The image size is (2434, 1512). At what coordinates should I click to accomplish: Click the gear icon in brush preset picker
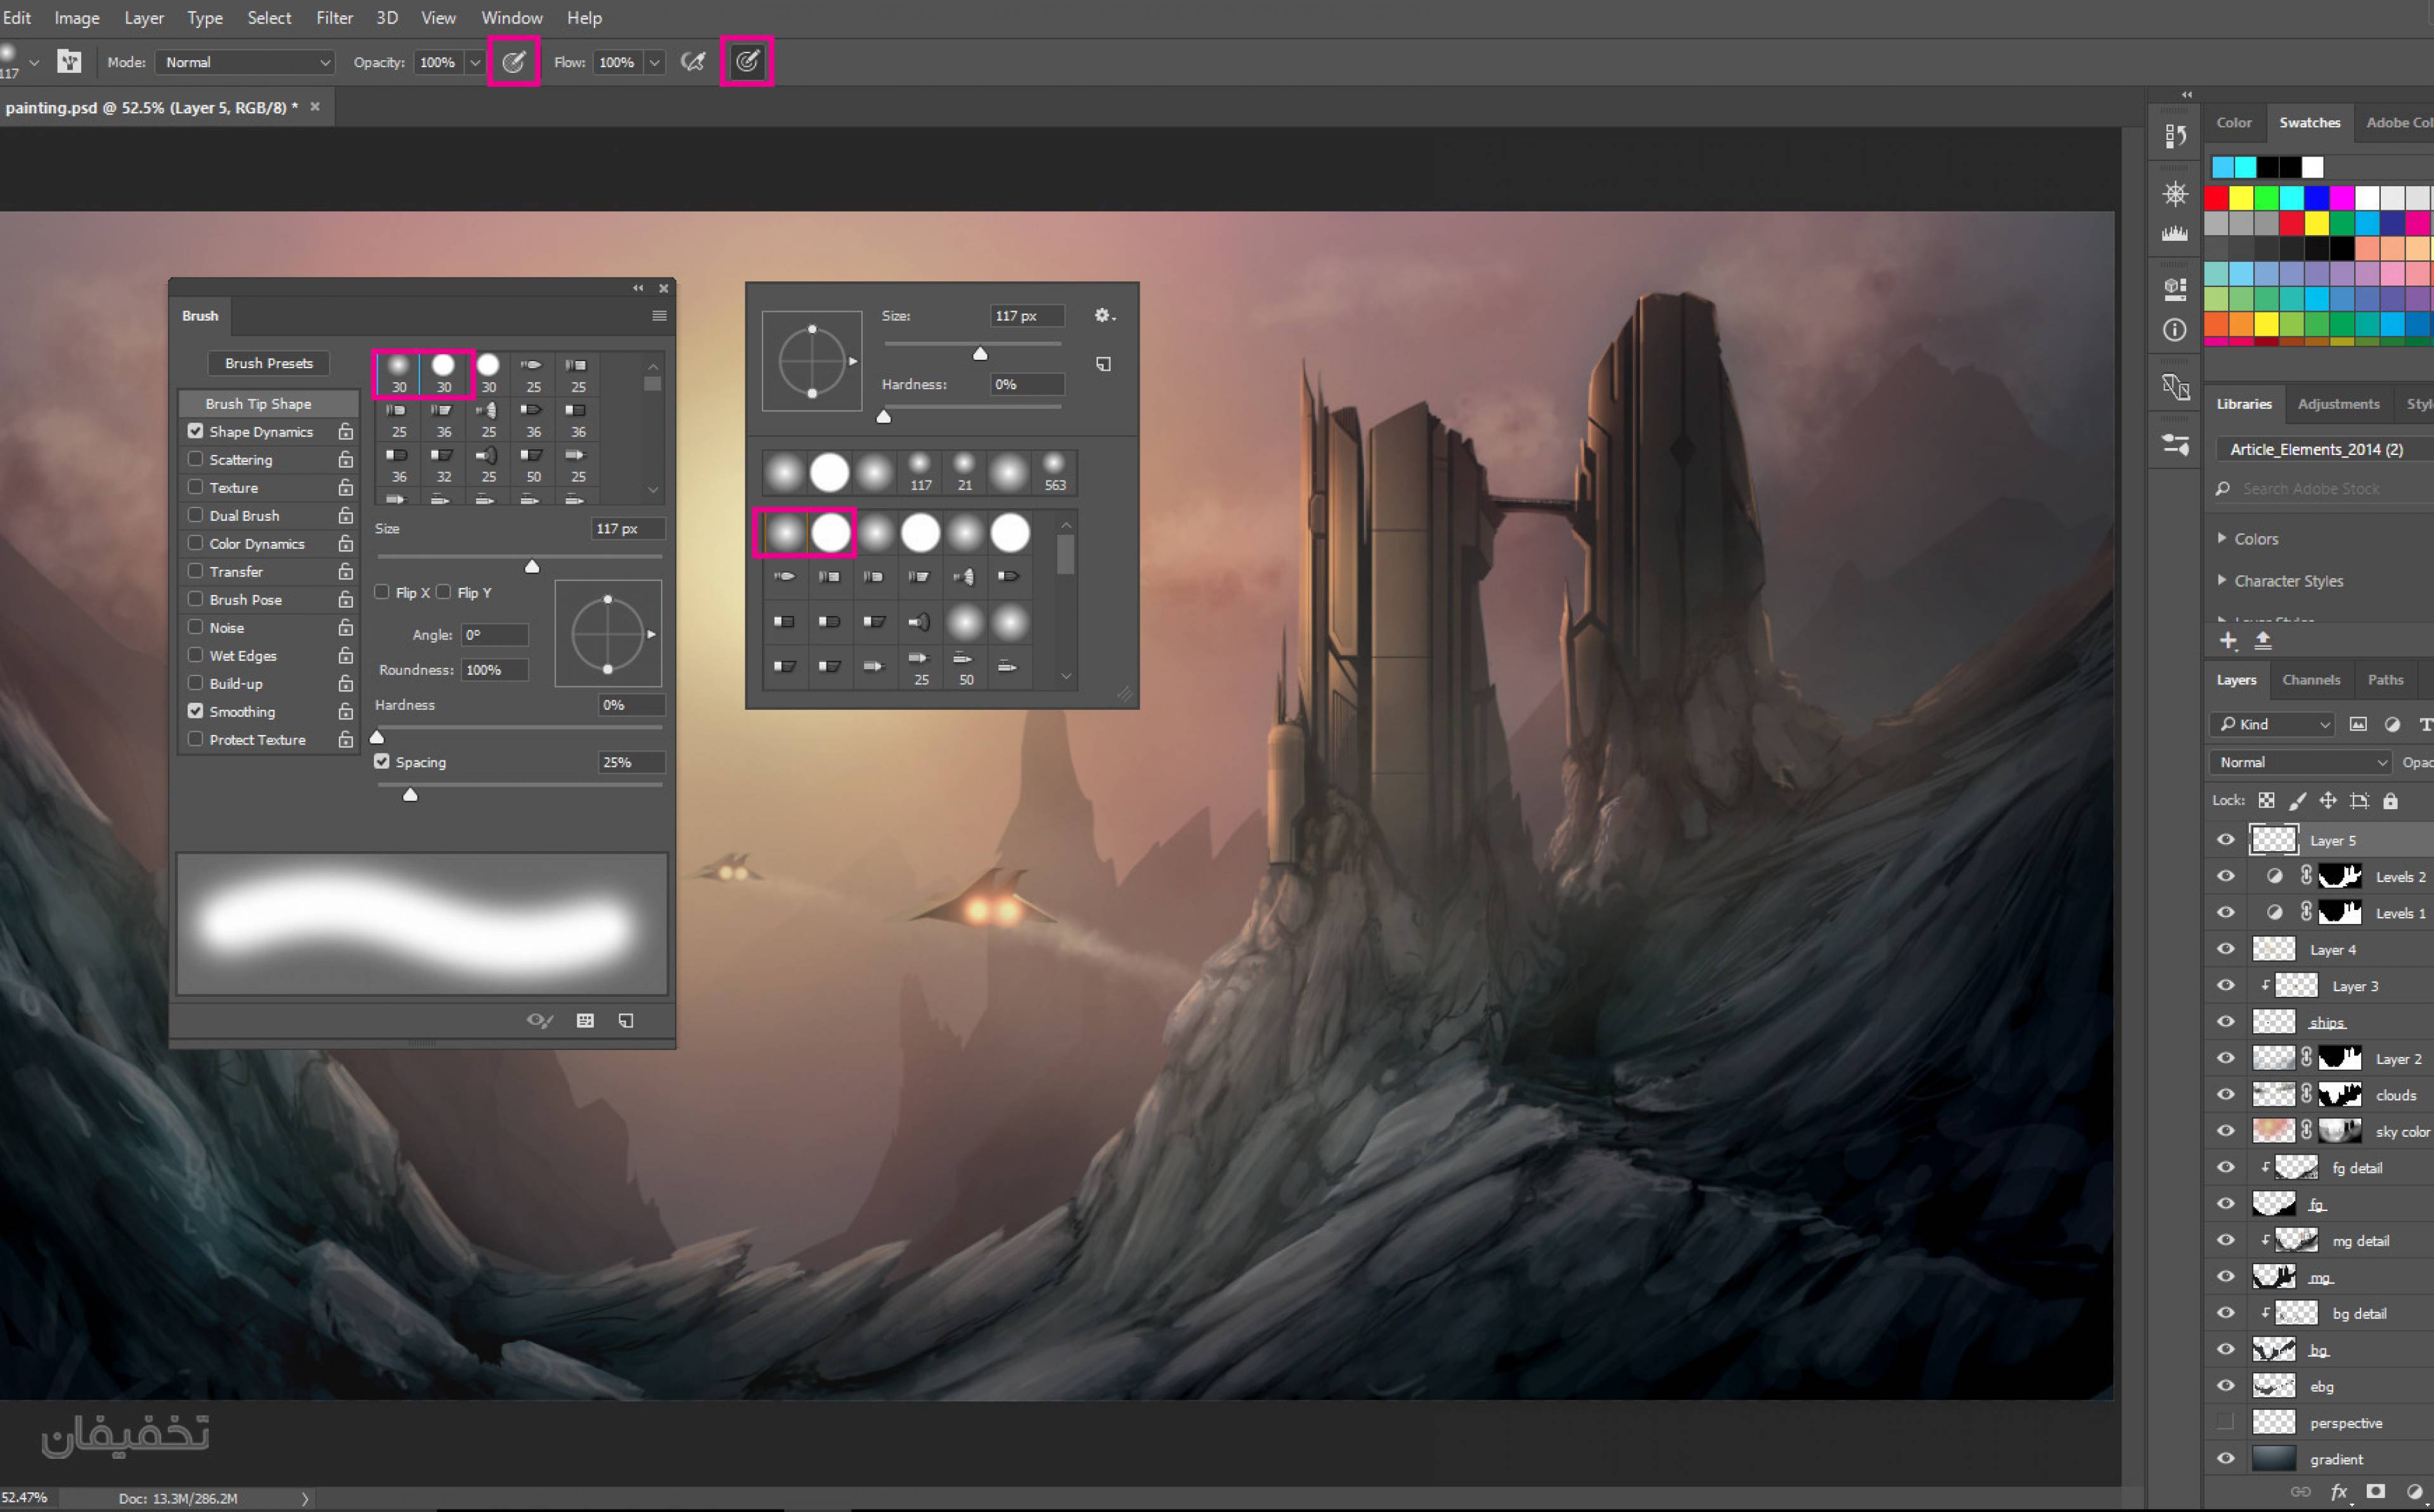pyautogui.click(x=1103, y=316)
